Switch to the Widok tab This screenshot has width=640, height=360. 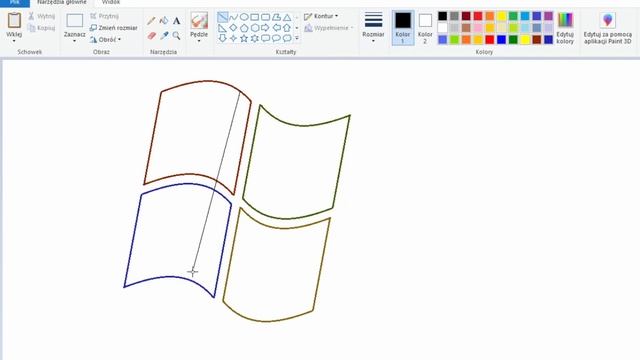[x=111, y=2]
